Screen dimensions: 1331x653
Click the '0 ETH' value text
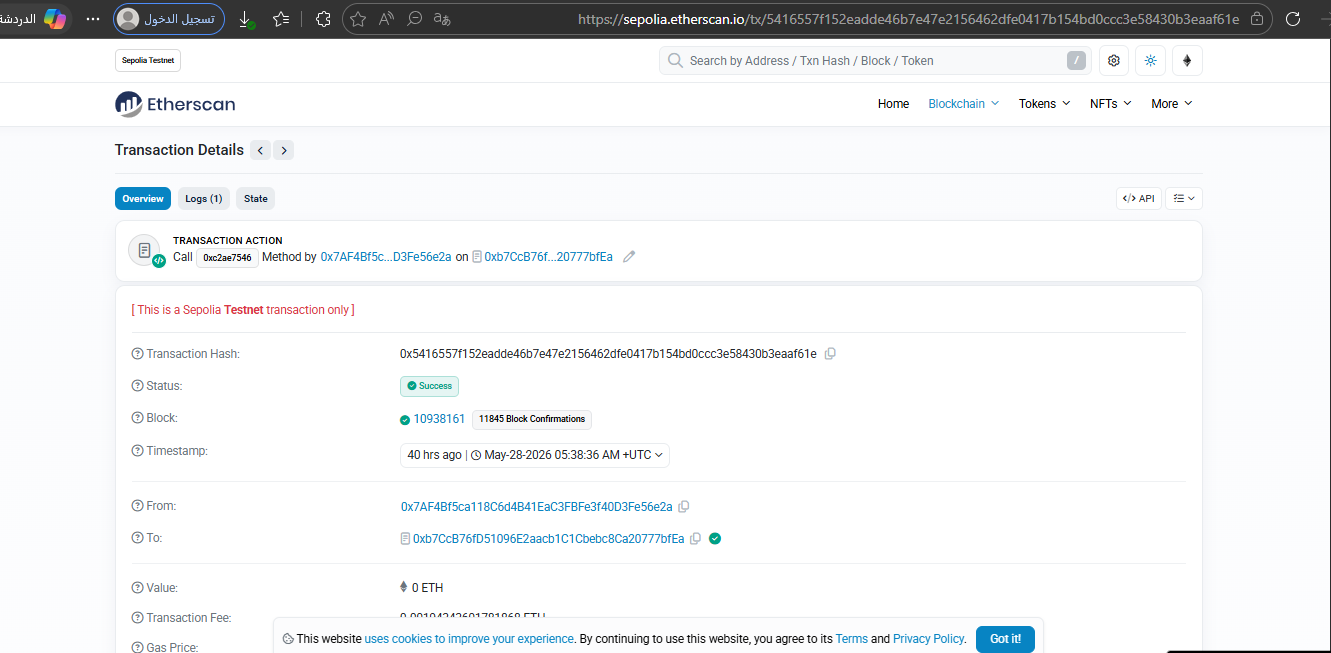pos(427,588)
